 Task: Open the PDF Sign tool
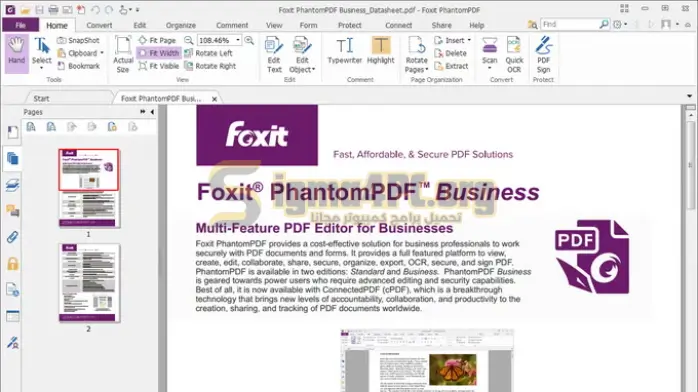coord(544,55)
